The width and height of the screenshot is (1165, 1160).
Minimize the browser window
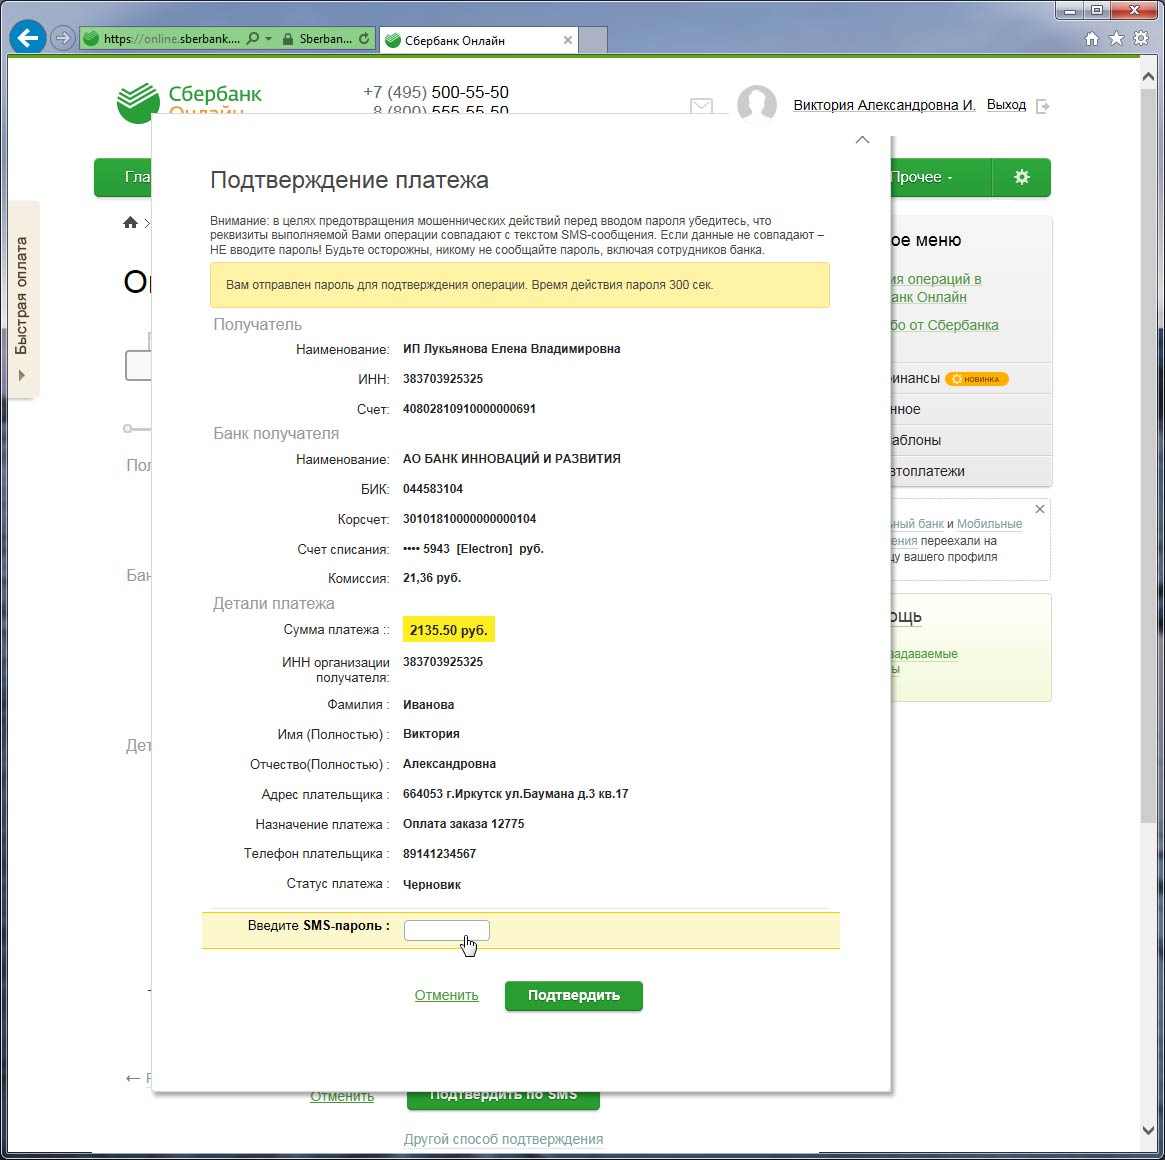pos(1070,10)
